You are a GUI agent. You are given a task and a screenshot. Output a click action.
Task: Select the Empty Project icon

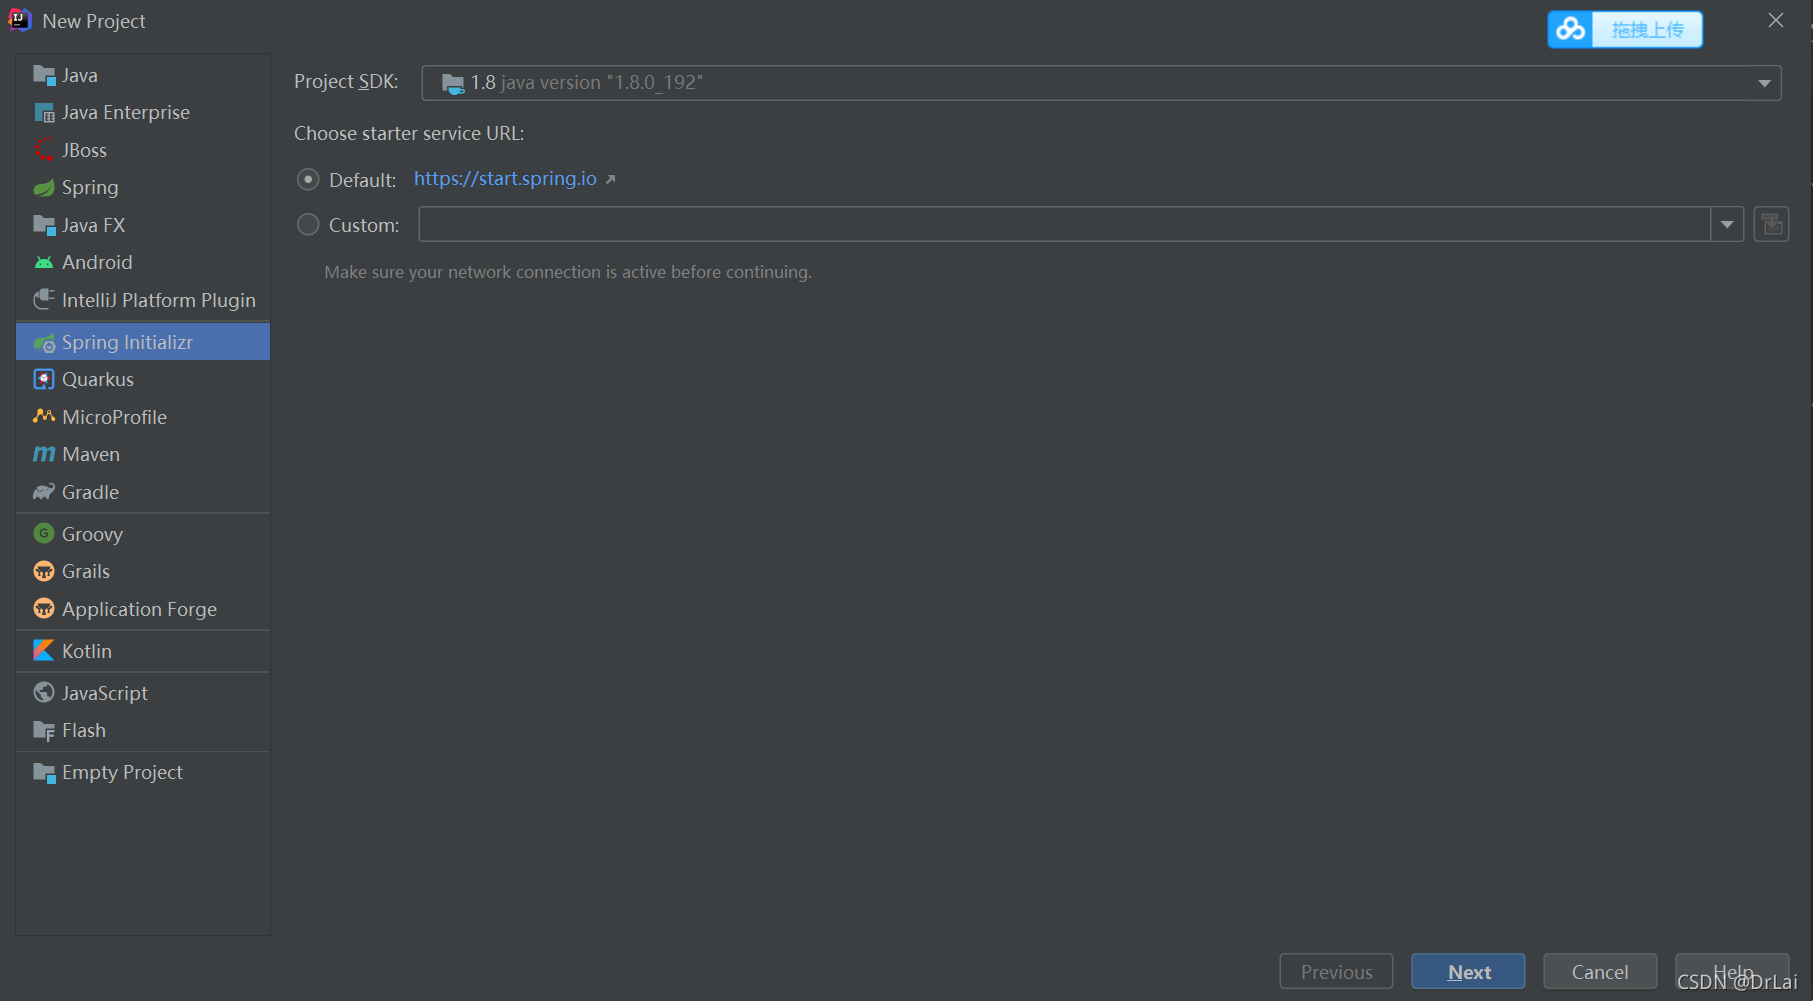44,772
